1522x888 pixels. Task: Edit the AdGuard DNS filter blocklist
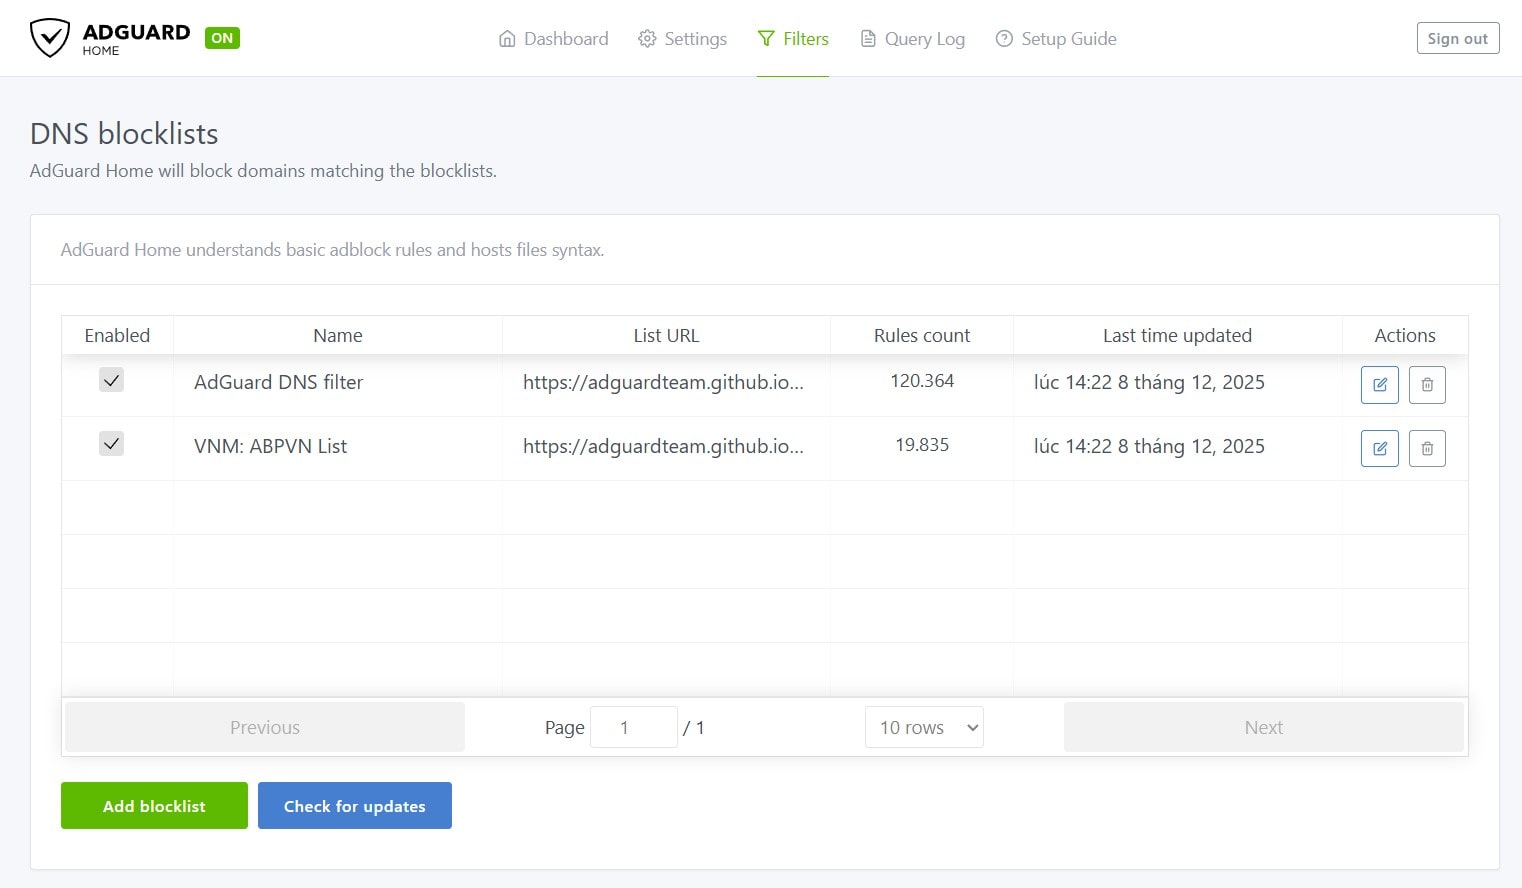1379,385
